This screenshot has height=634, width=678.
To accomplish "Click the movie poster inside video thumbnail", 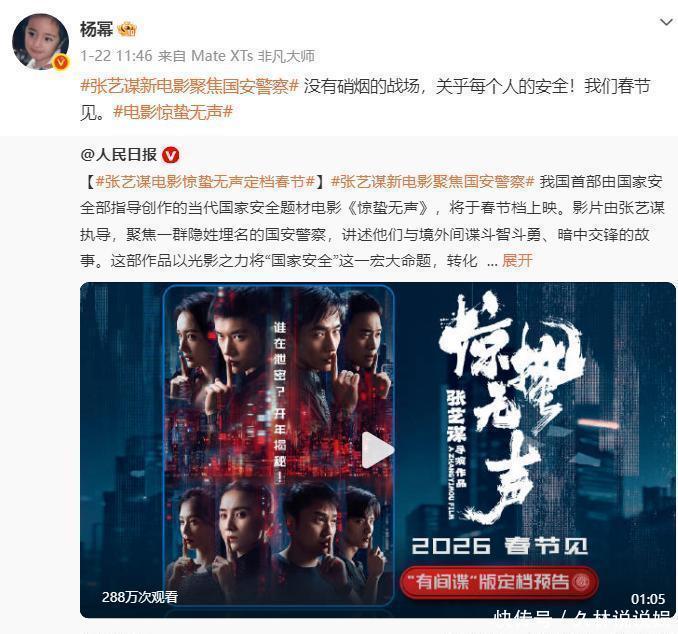I will coord(278,445).
